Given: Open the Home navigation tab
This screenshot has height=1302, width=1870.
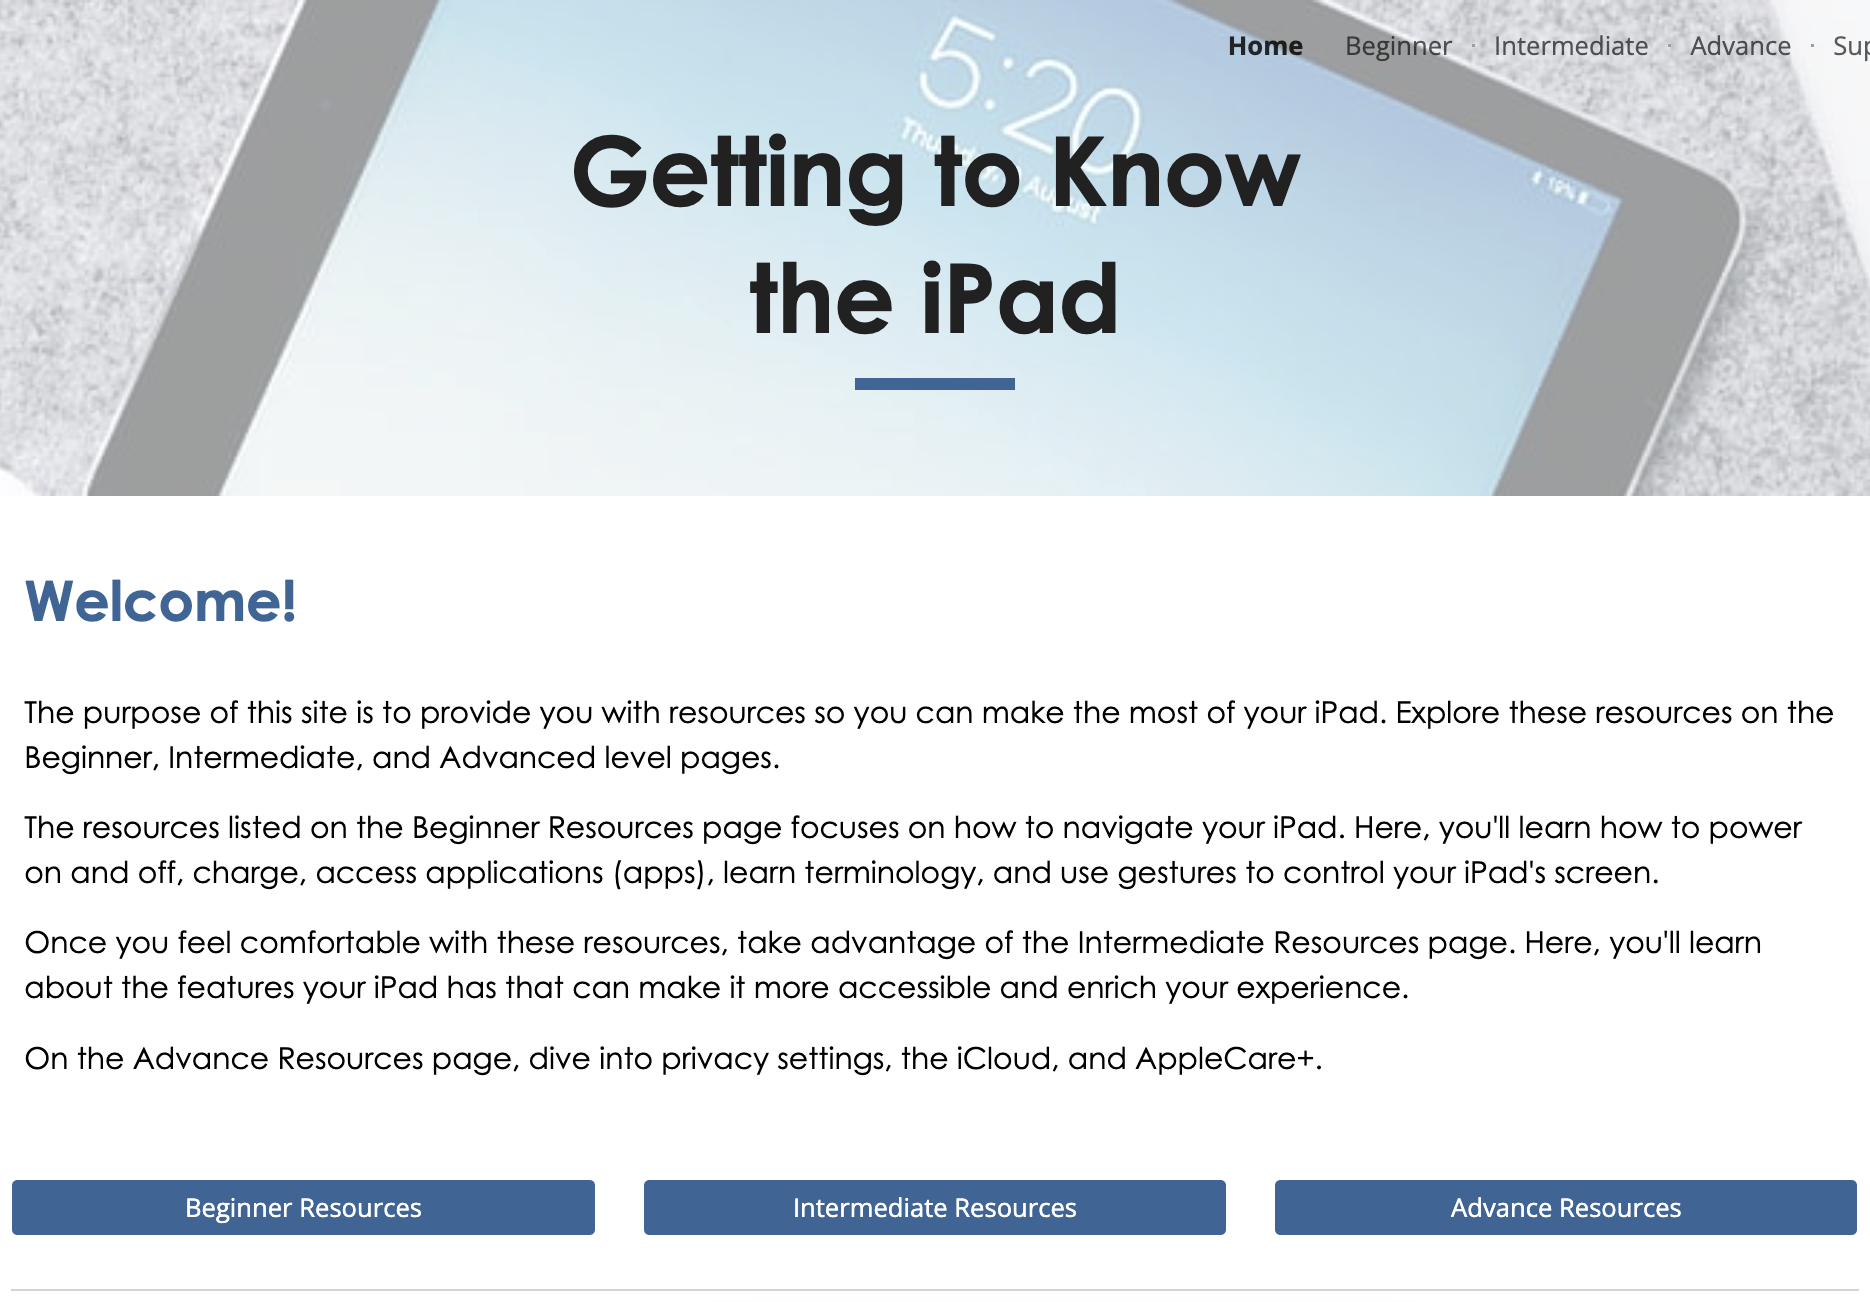Looking at the screenshot, I should click(1265, 46).
